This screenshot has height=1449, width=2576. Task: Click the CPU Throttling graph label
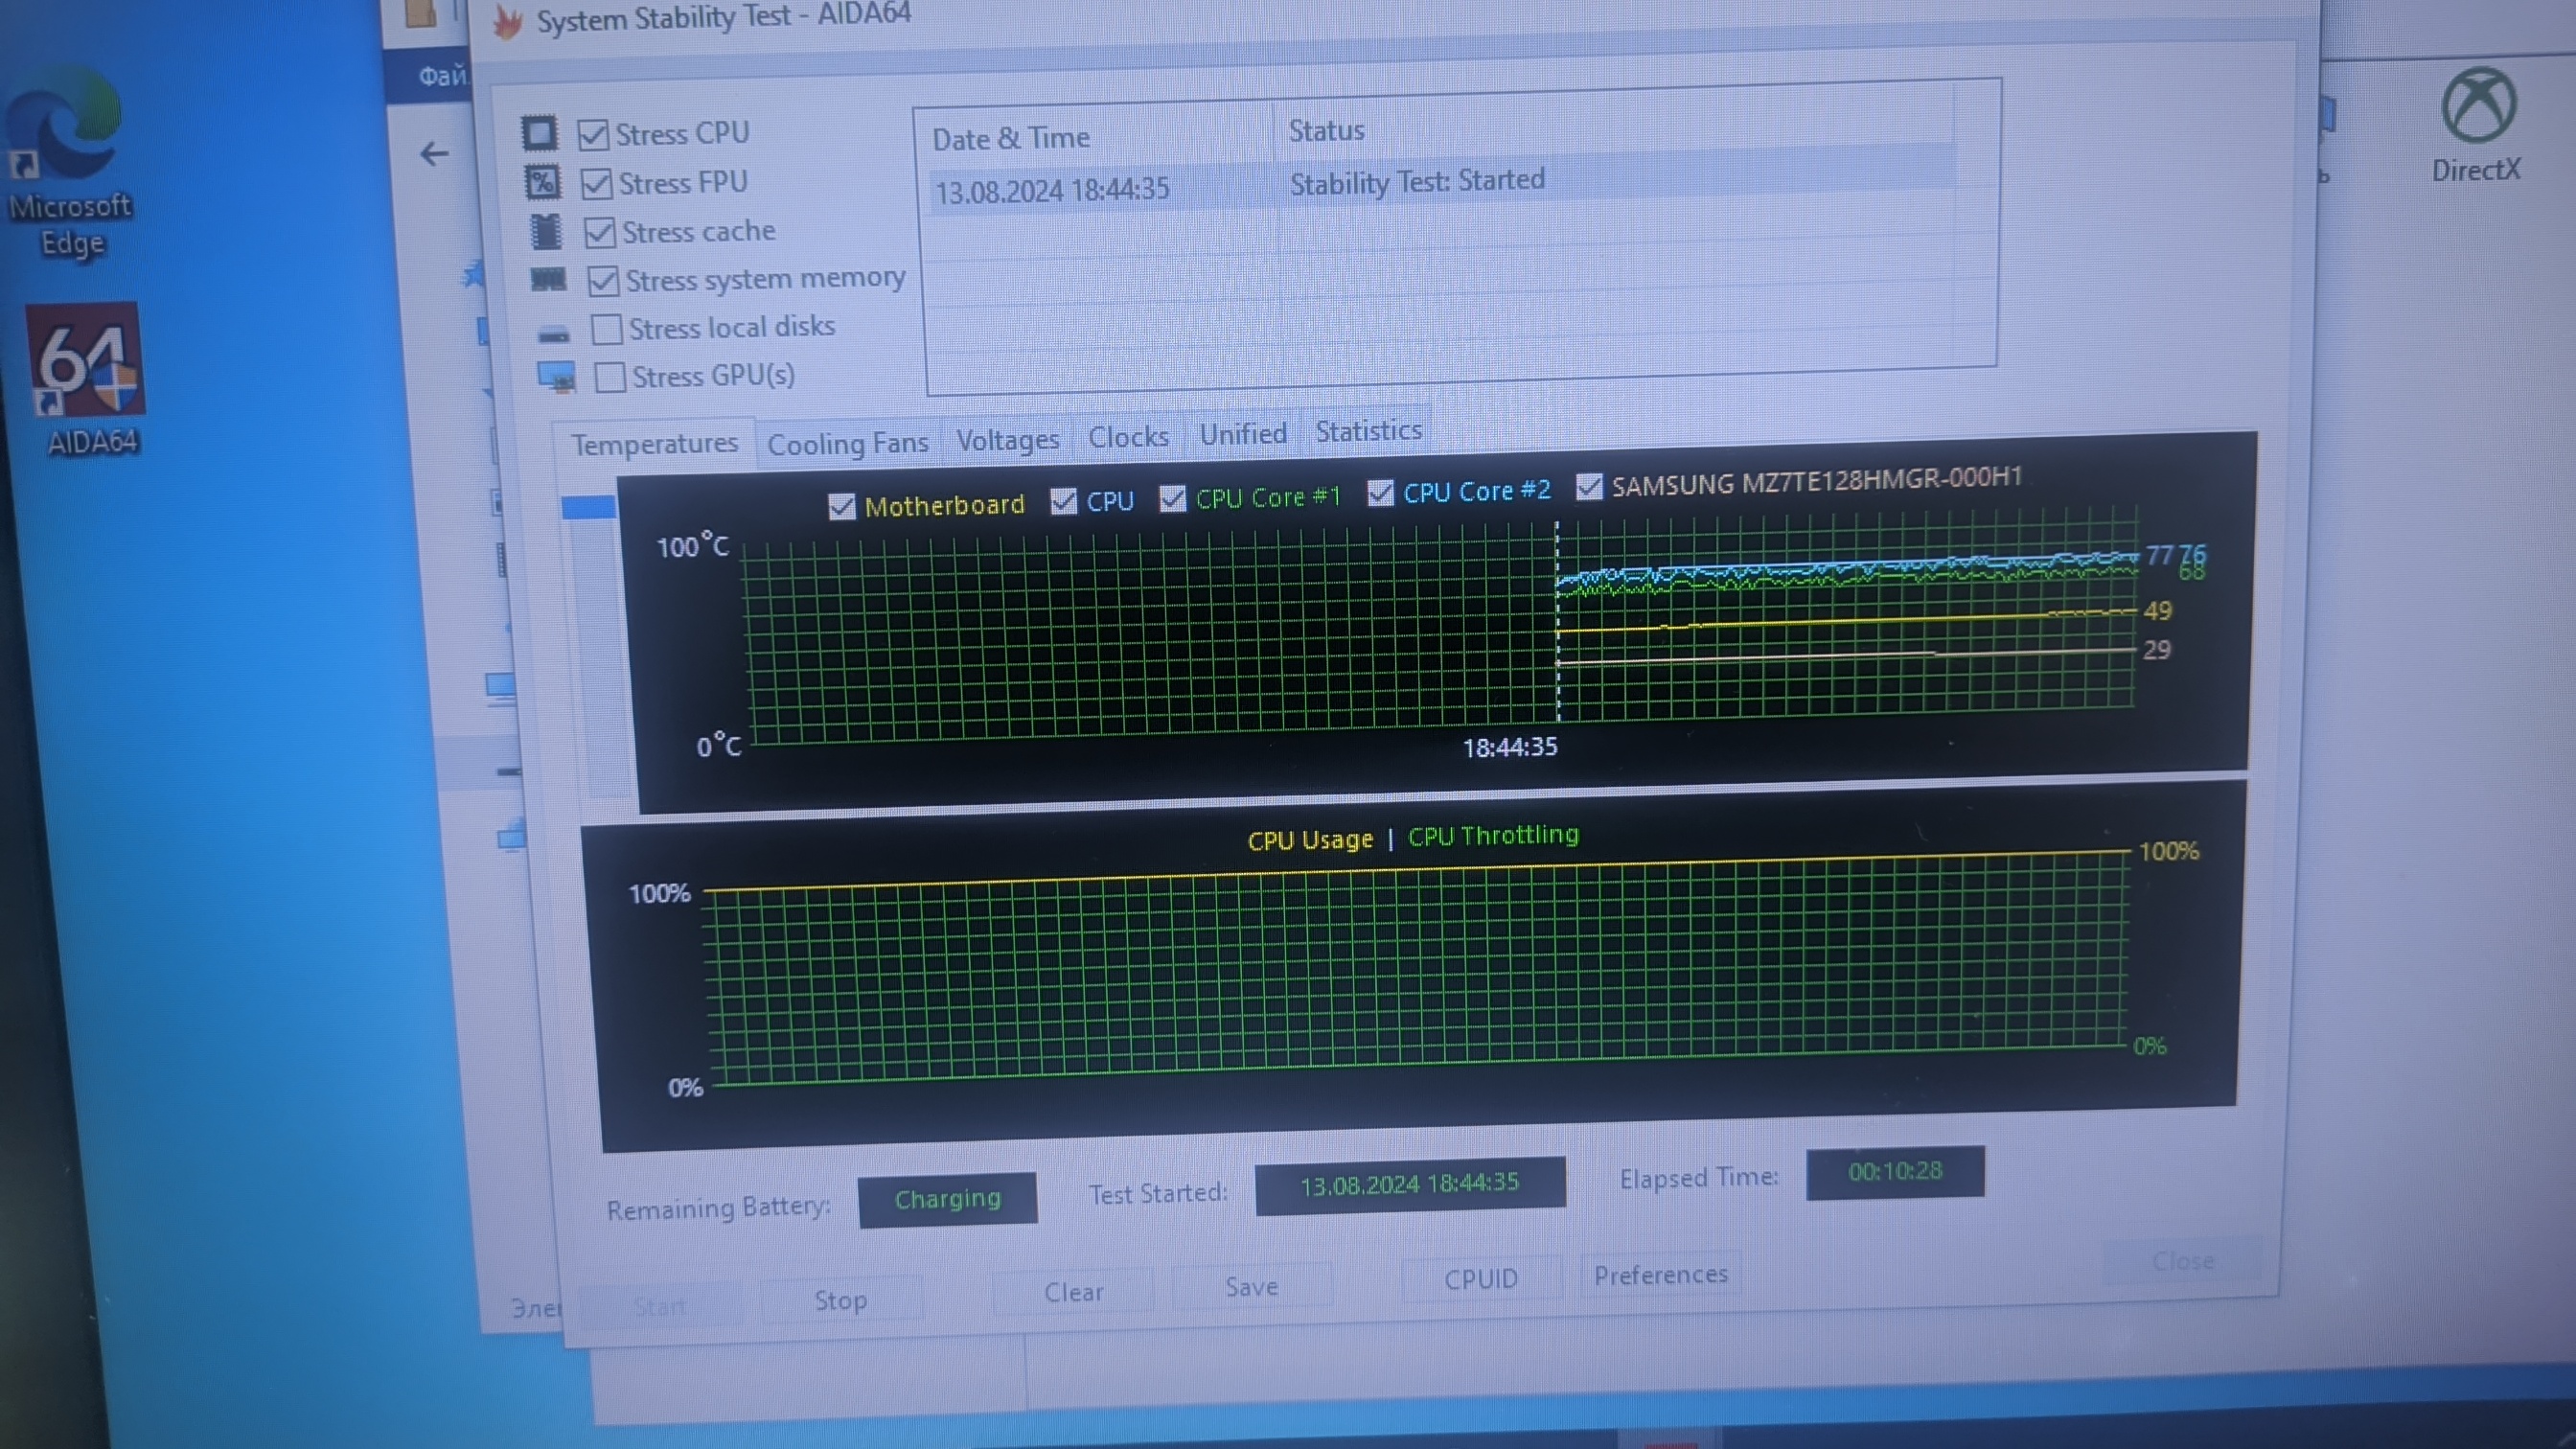[1493, 835]
